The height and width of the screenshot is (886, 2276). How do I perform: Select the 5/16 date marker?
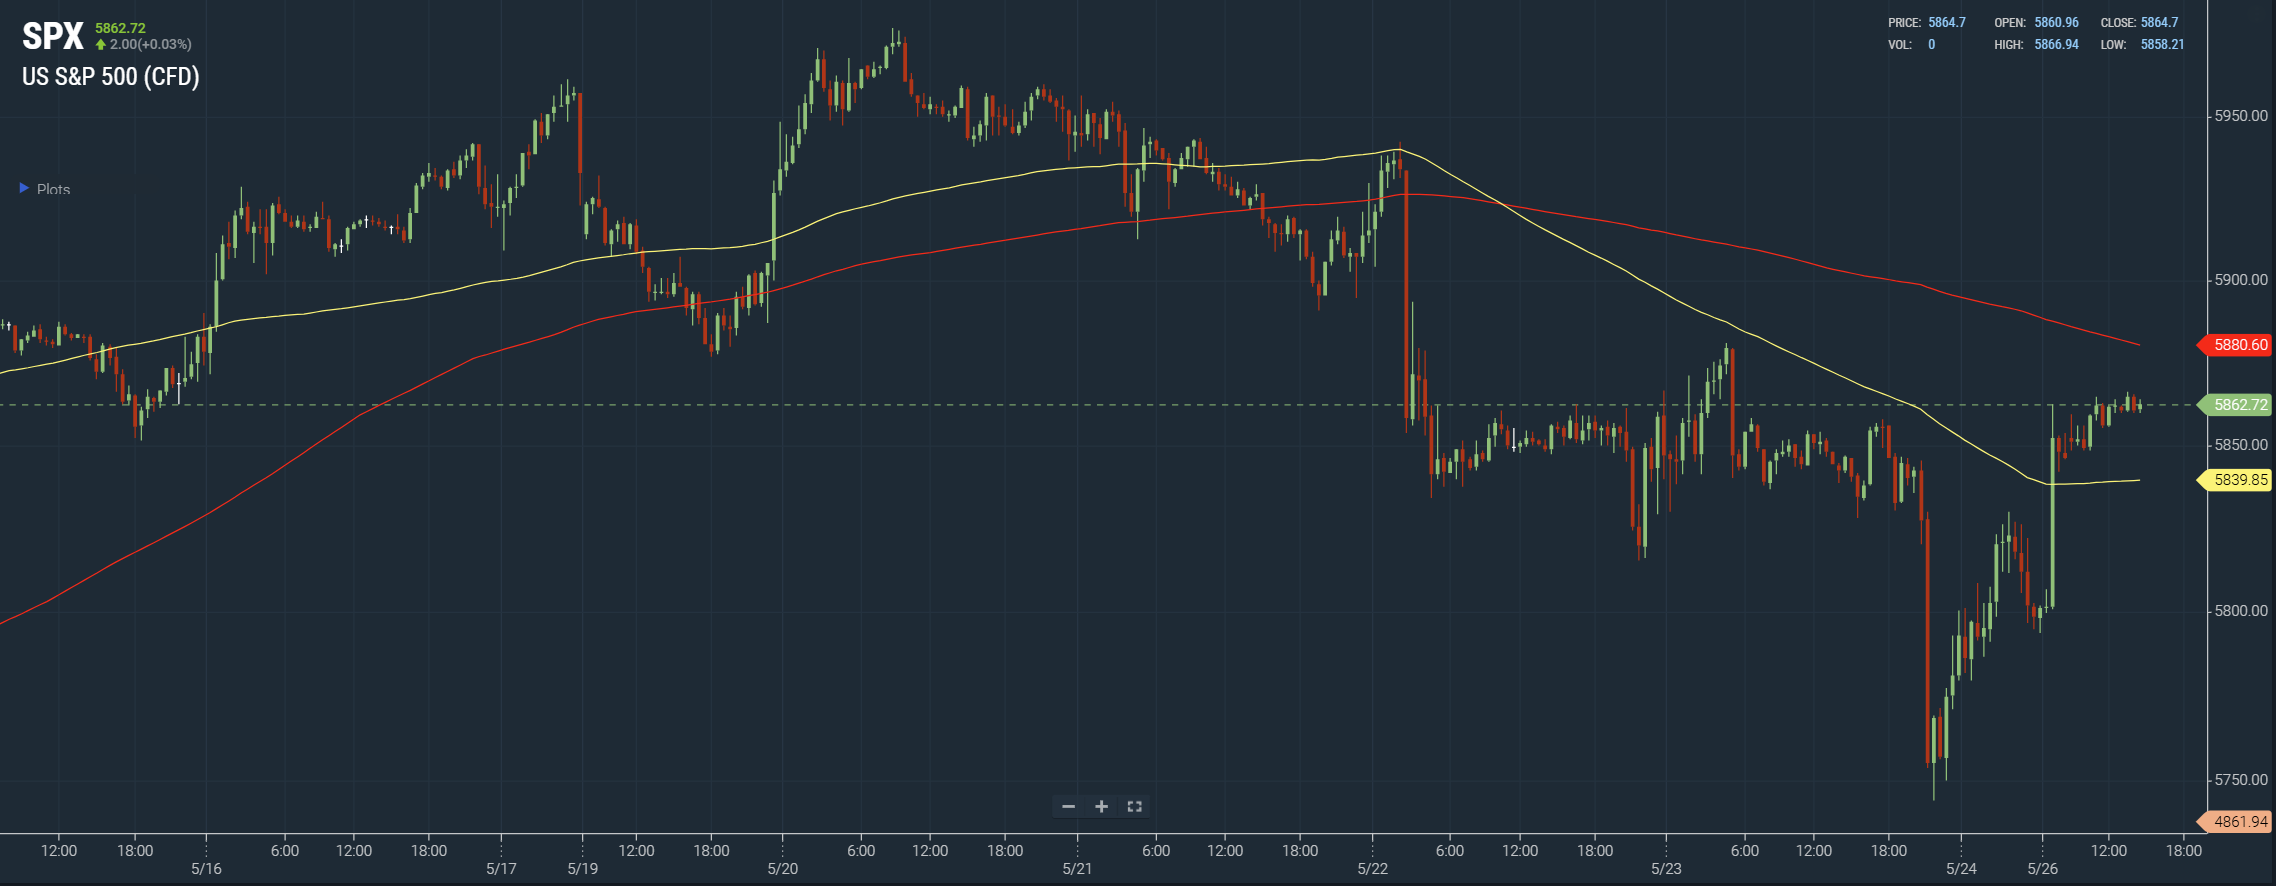tap(206, 868)
